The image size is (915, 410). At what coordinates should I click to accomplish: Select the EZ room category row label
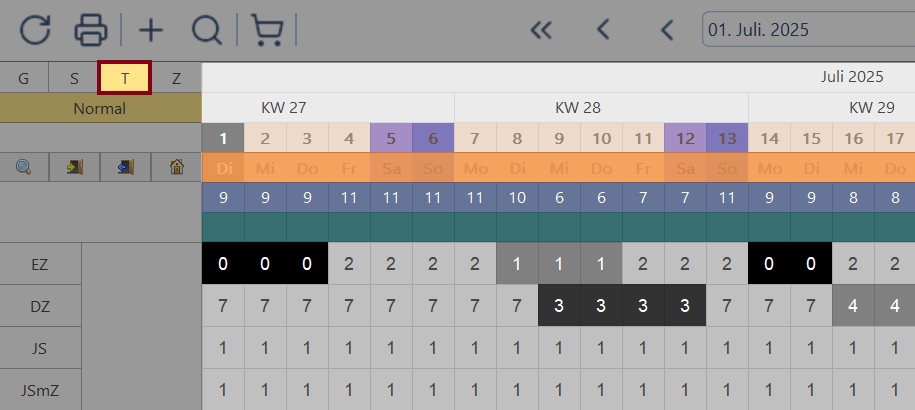pos(40,264)
